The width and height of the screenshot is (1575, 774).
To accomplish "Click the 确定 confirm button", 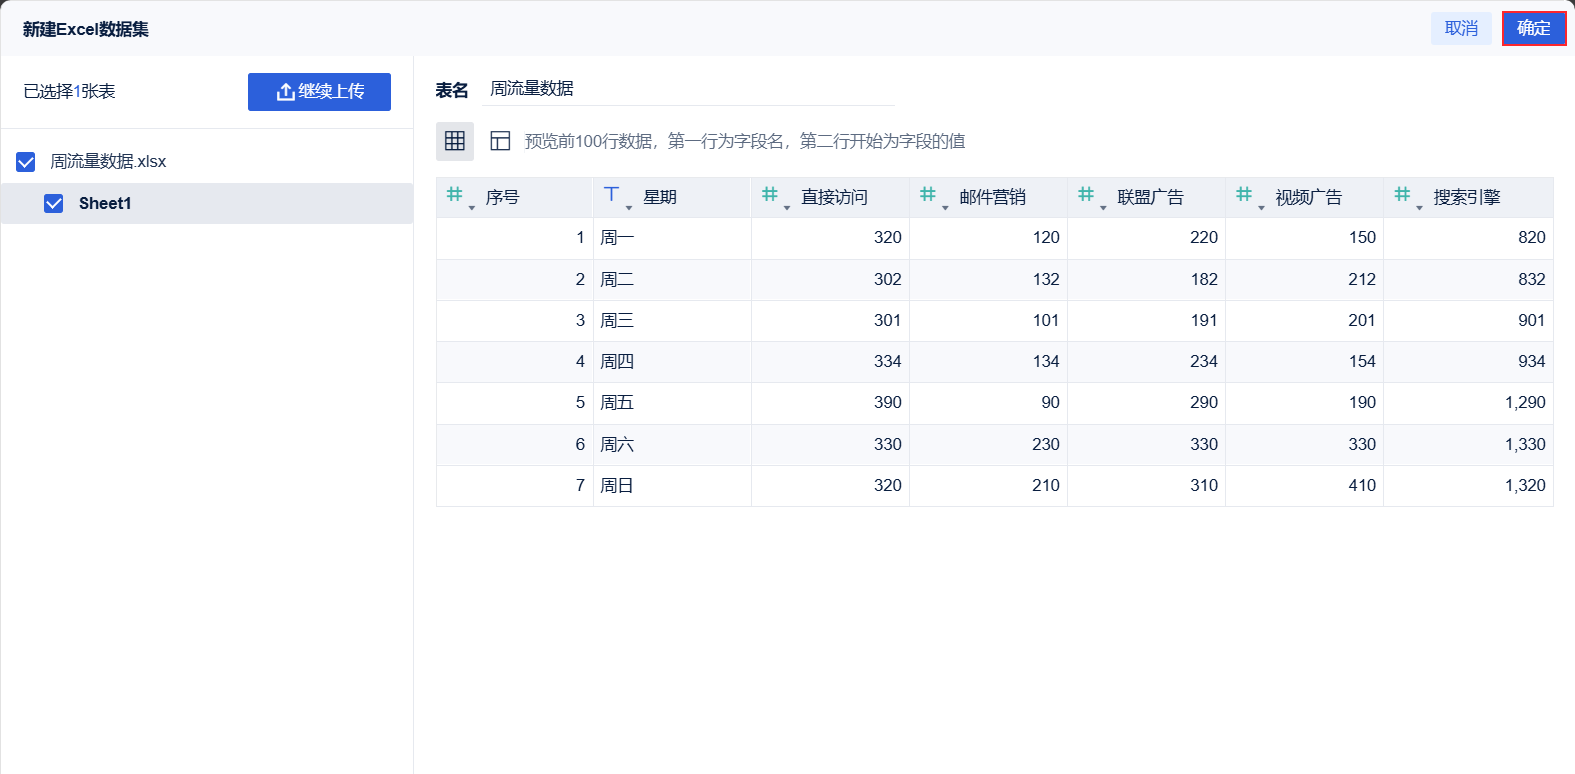I will [1533, 29].
